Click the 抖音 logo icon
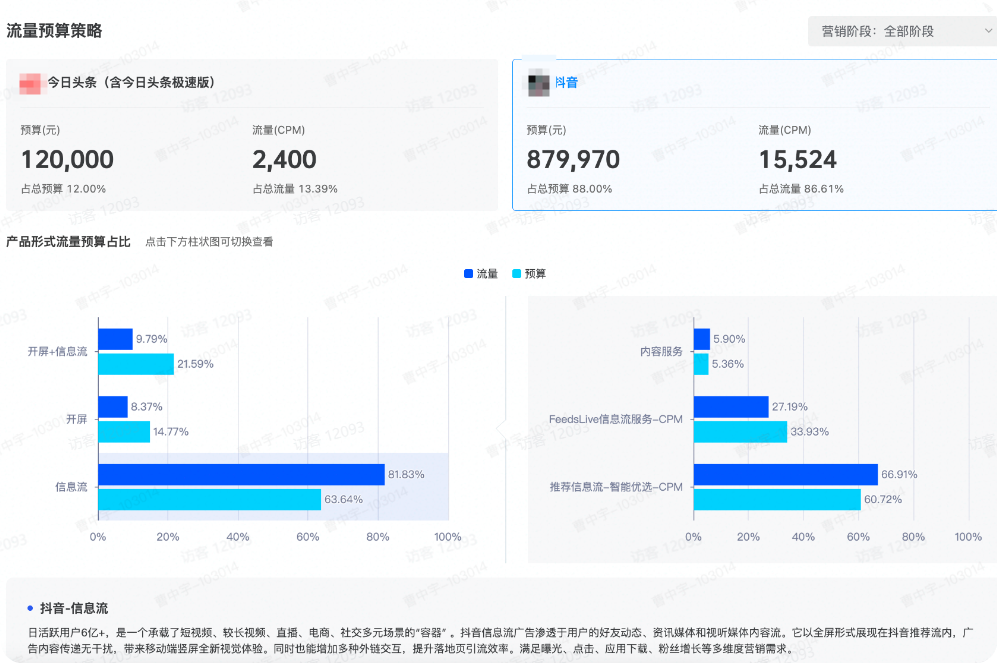 click(539, 83)
